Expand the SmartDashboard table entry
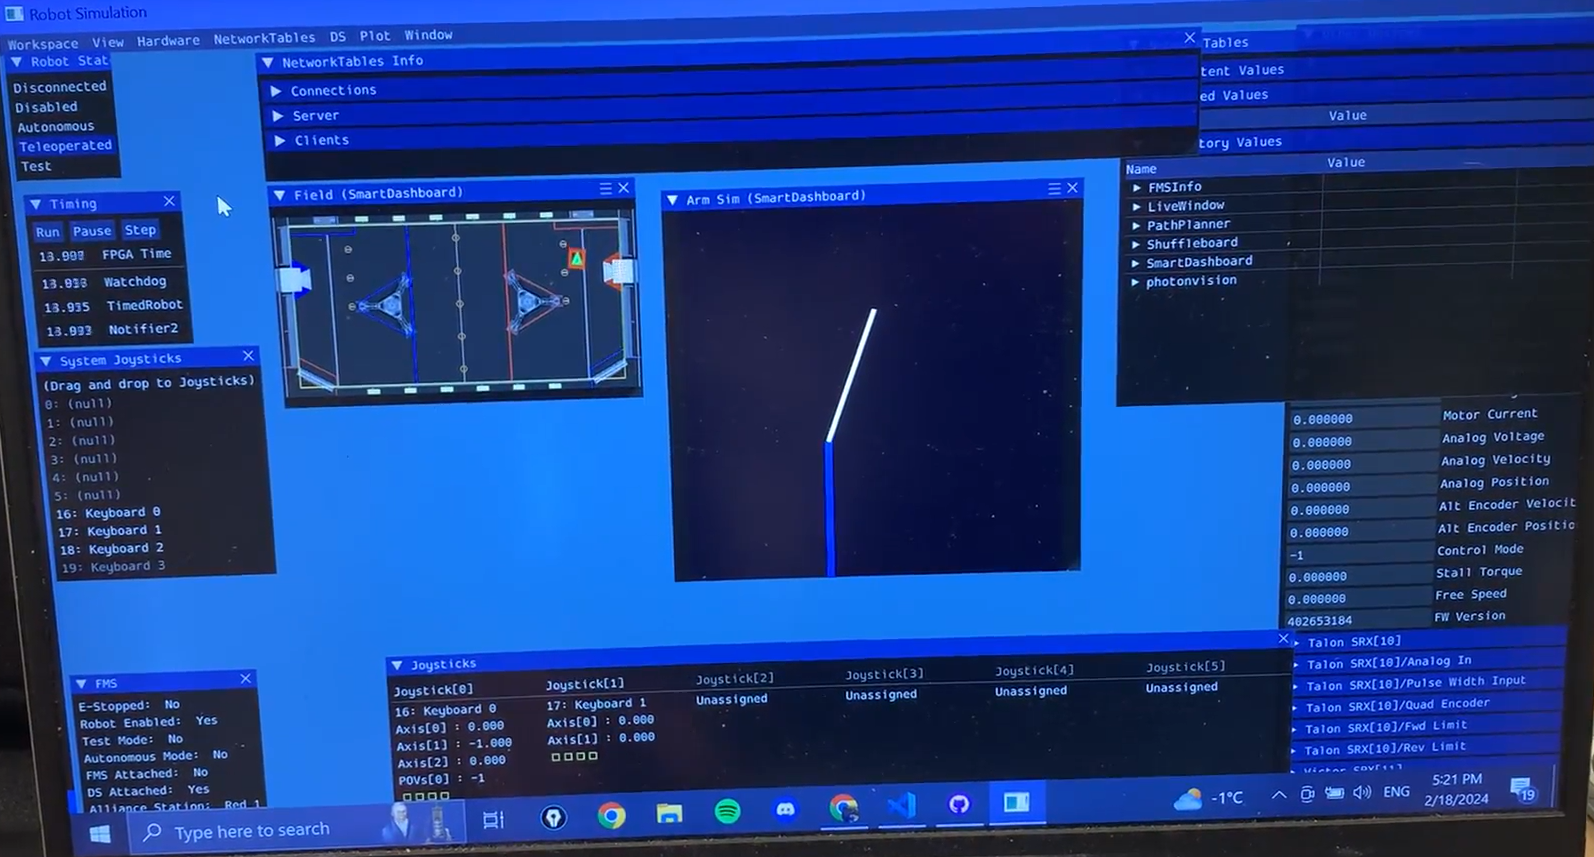 pos(1135,263)
